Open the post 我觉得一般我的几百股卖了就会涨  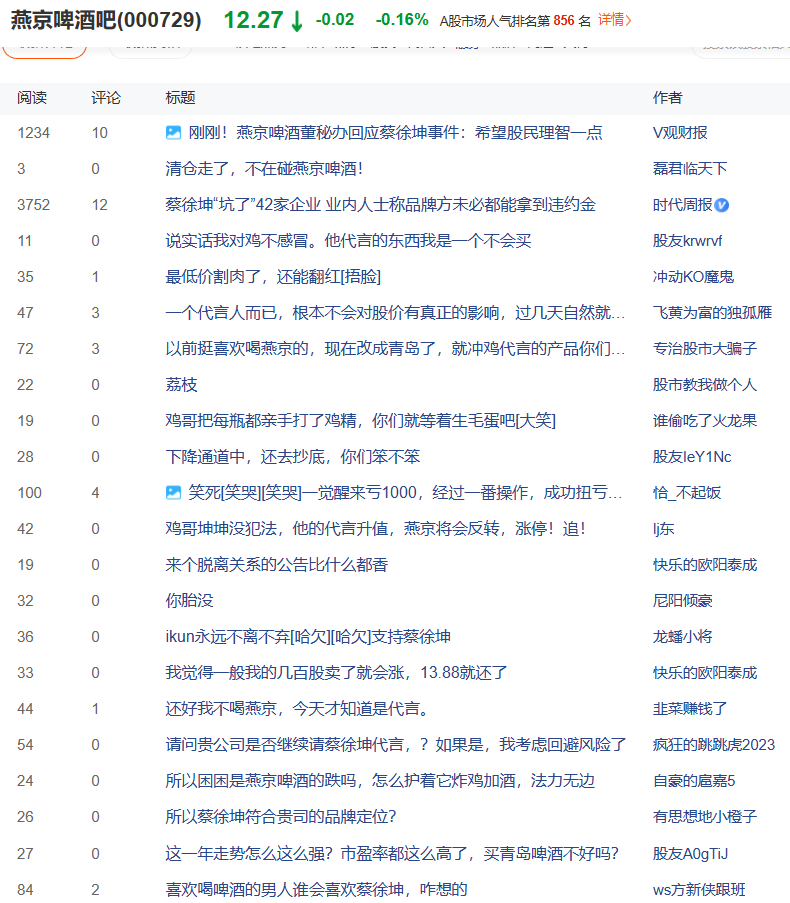point(336,673)
